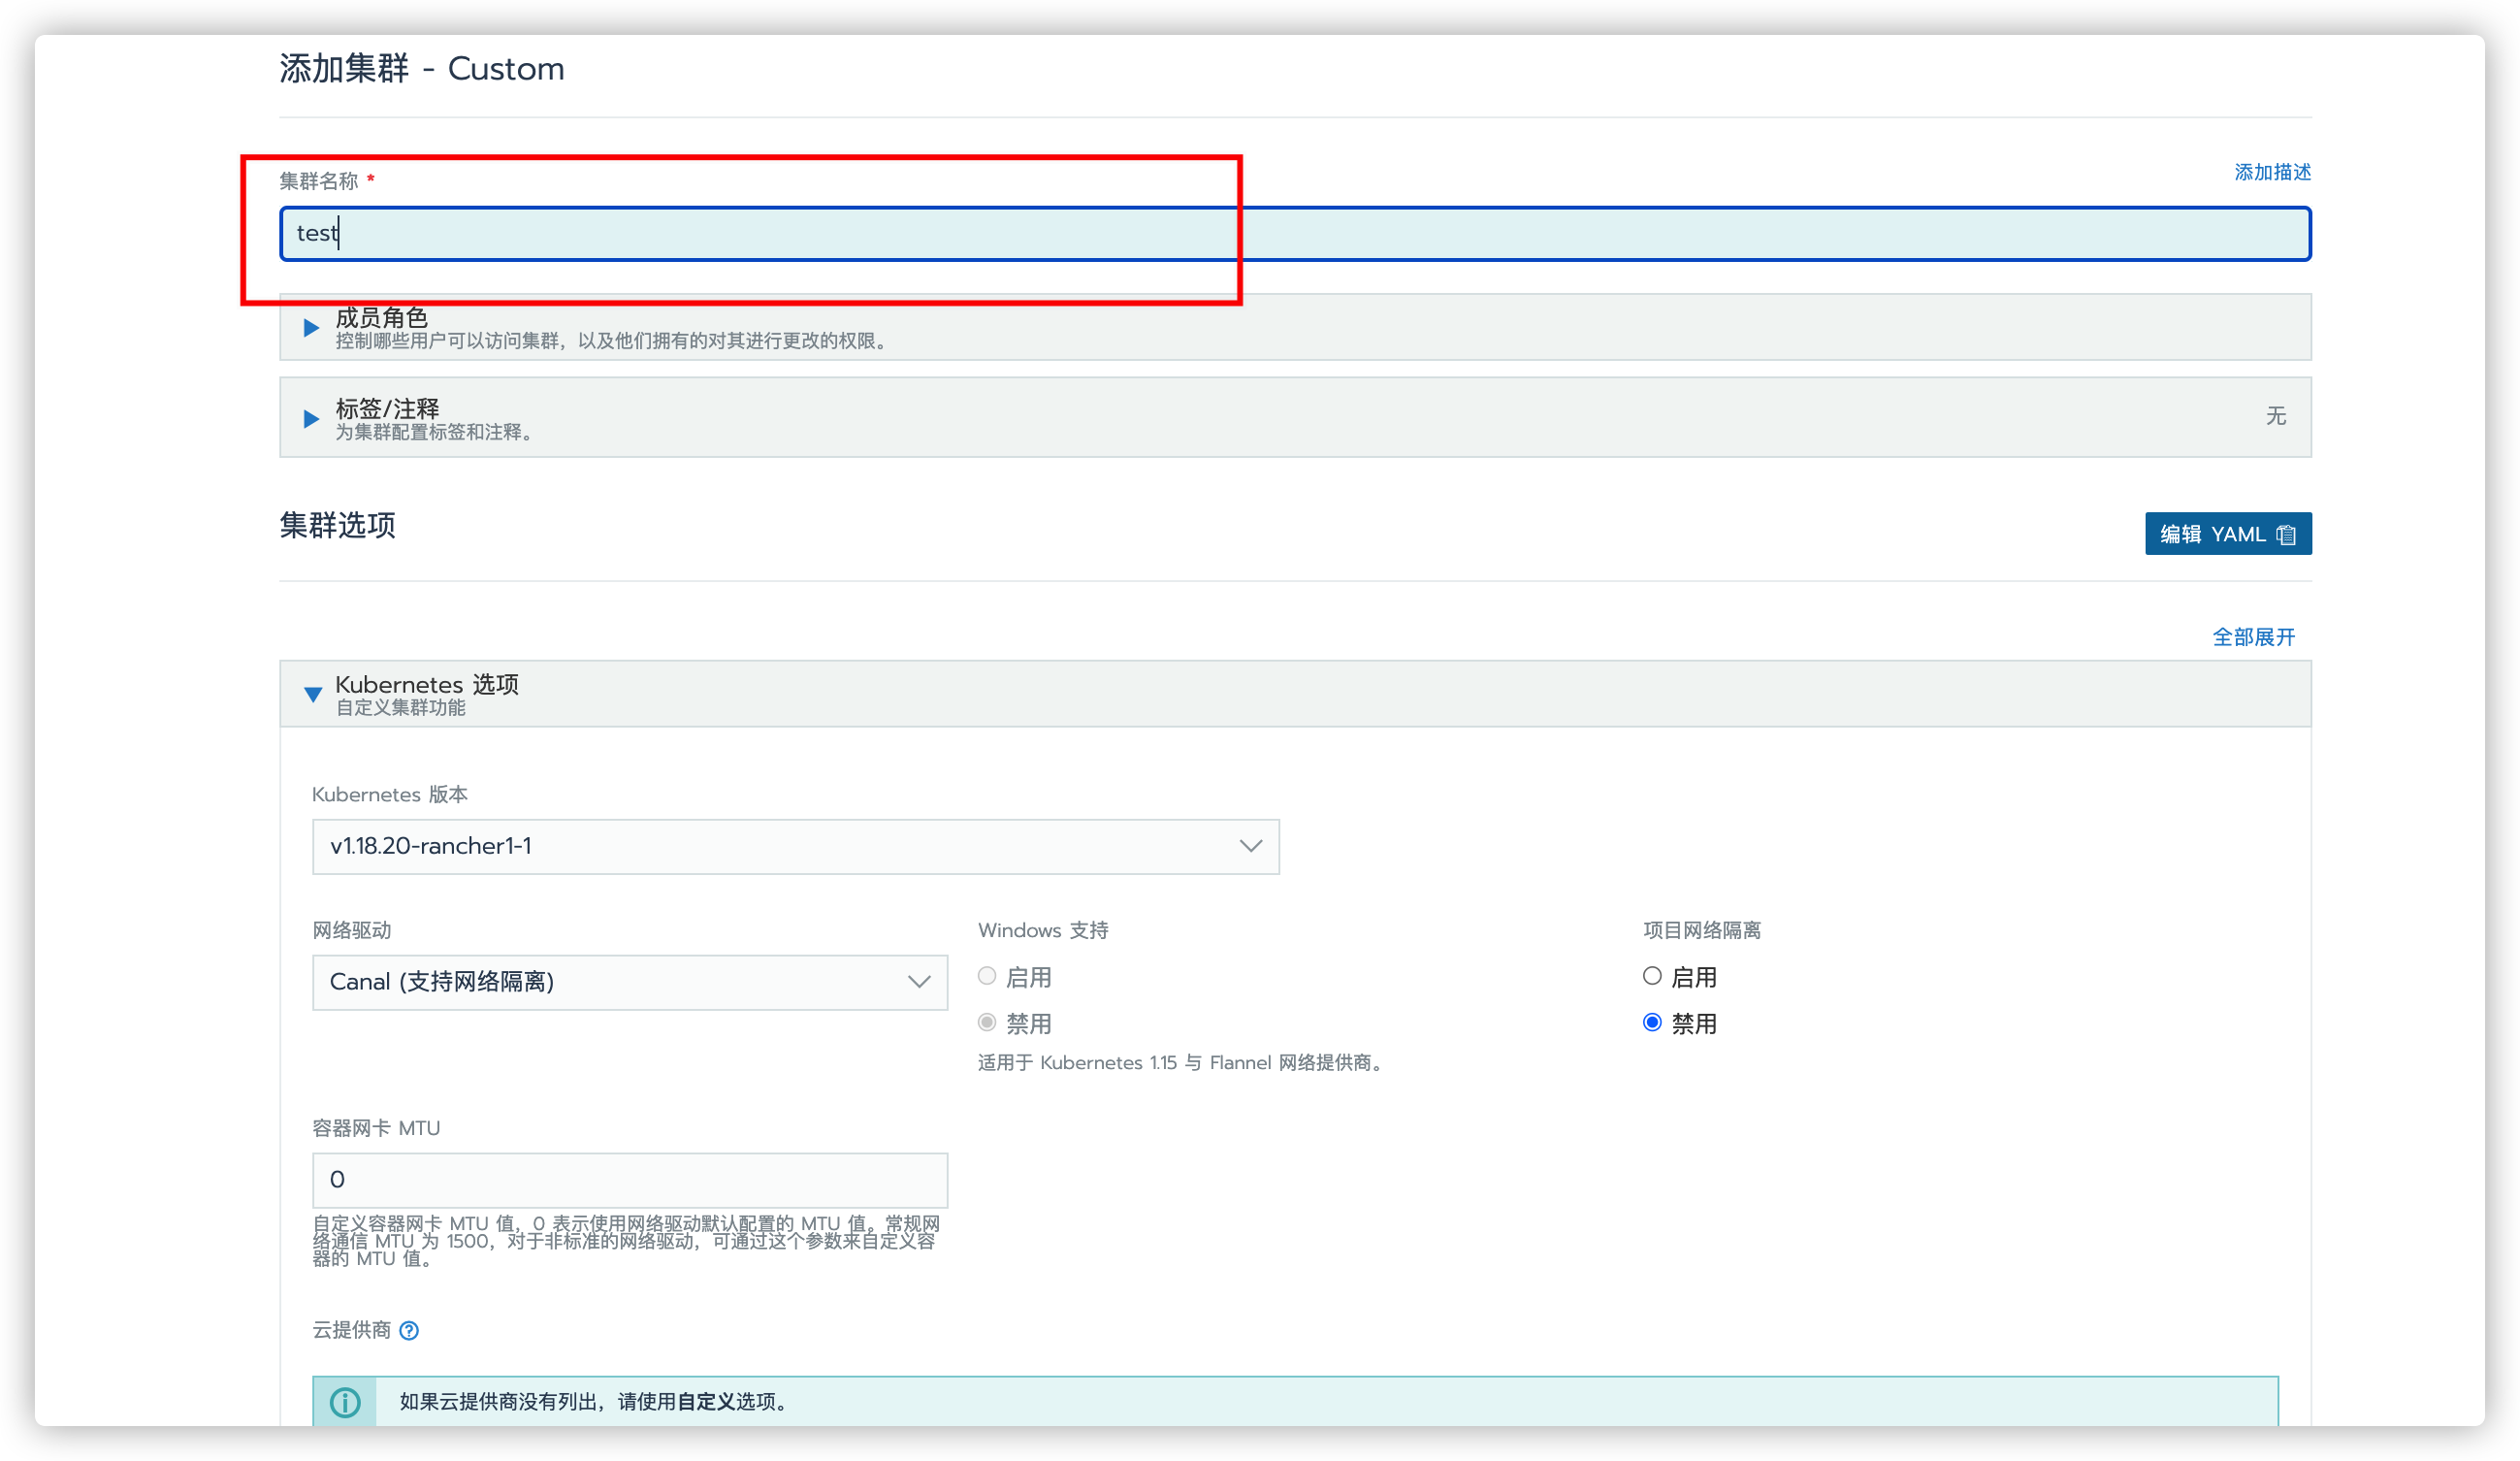The width and height of the screenshot is (2520, 1461).
Task: Click the 容器网卡 MTU input field
Action: tap(629, 1180)
